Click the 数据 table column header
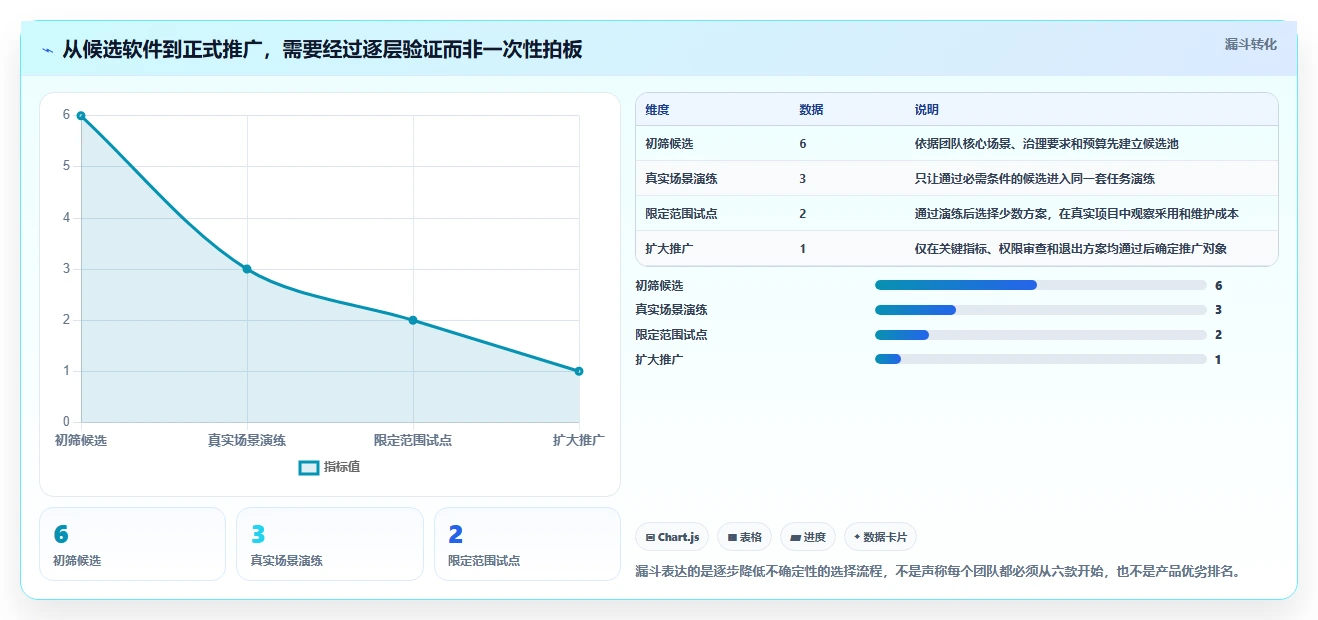This screenshot has width=1318, height=620. click(x=812, y=110)
